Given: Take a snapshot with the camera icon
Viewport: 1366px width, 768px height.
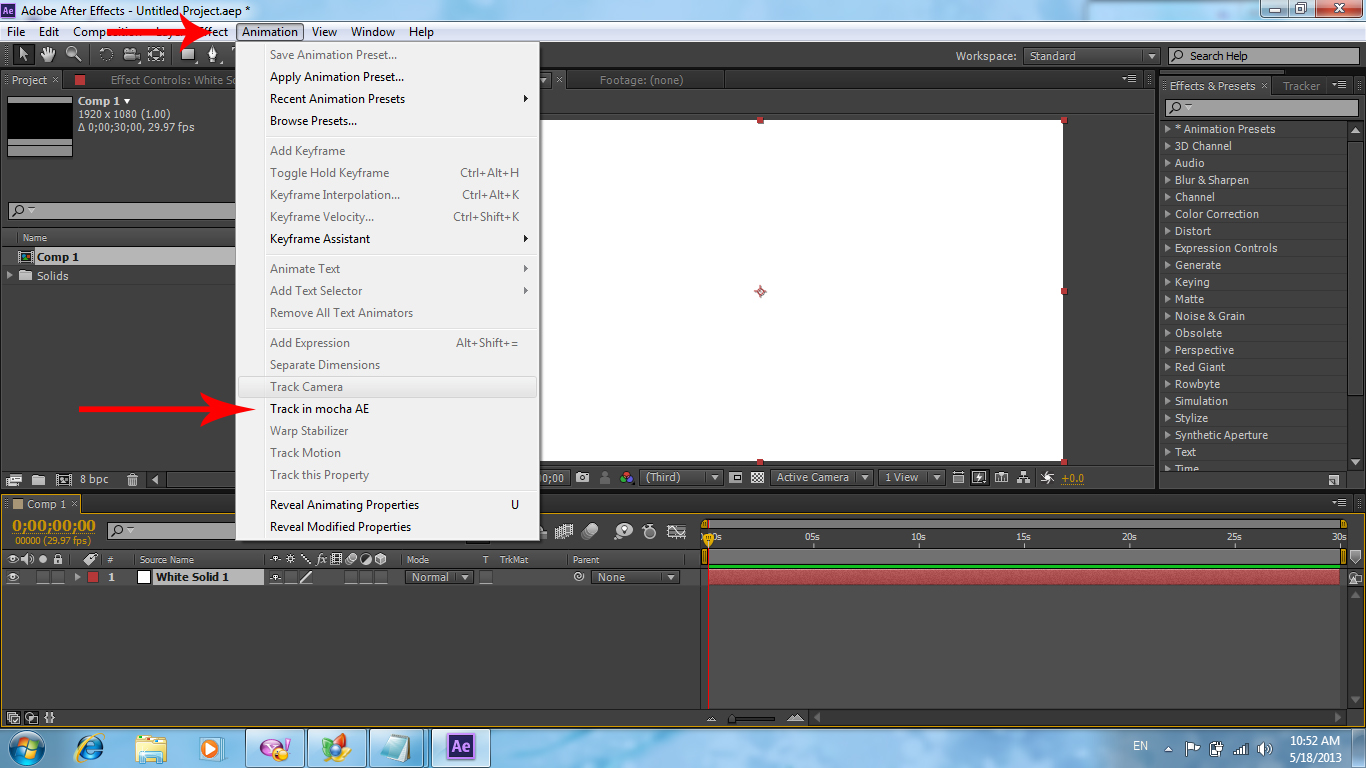Looking at the screenshot, I should coord(583,478).
